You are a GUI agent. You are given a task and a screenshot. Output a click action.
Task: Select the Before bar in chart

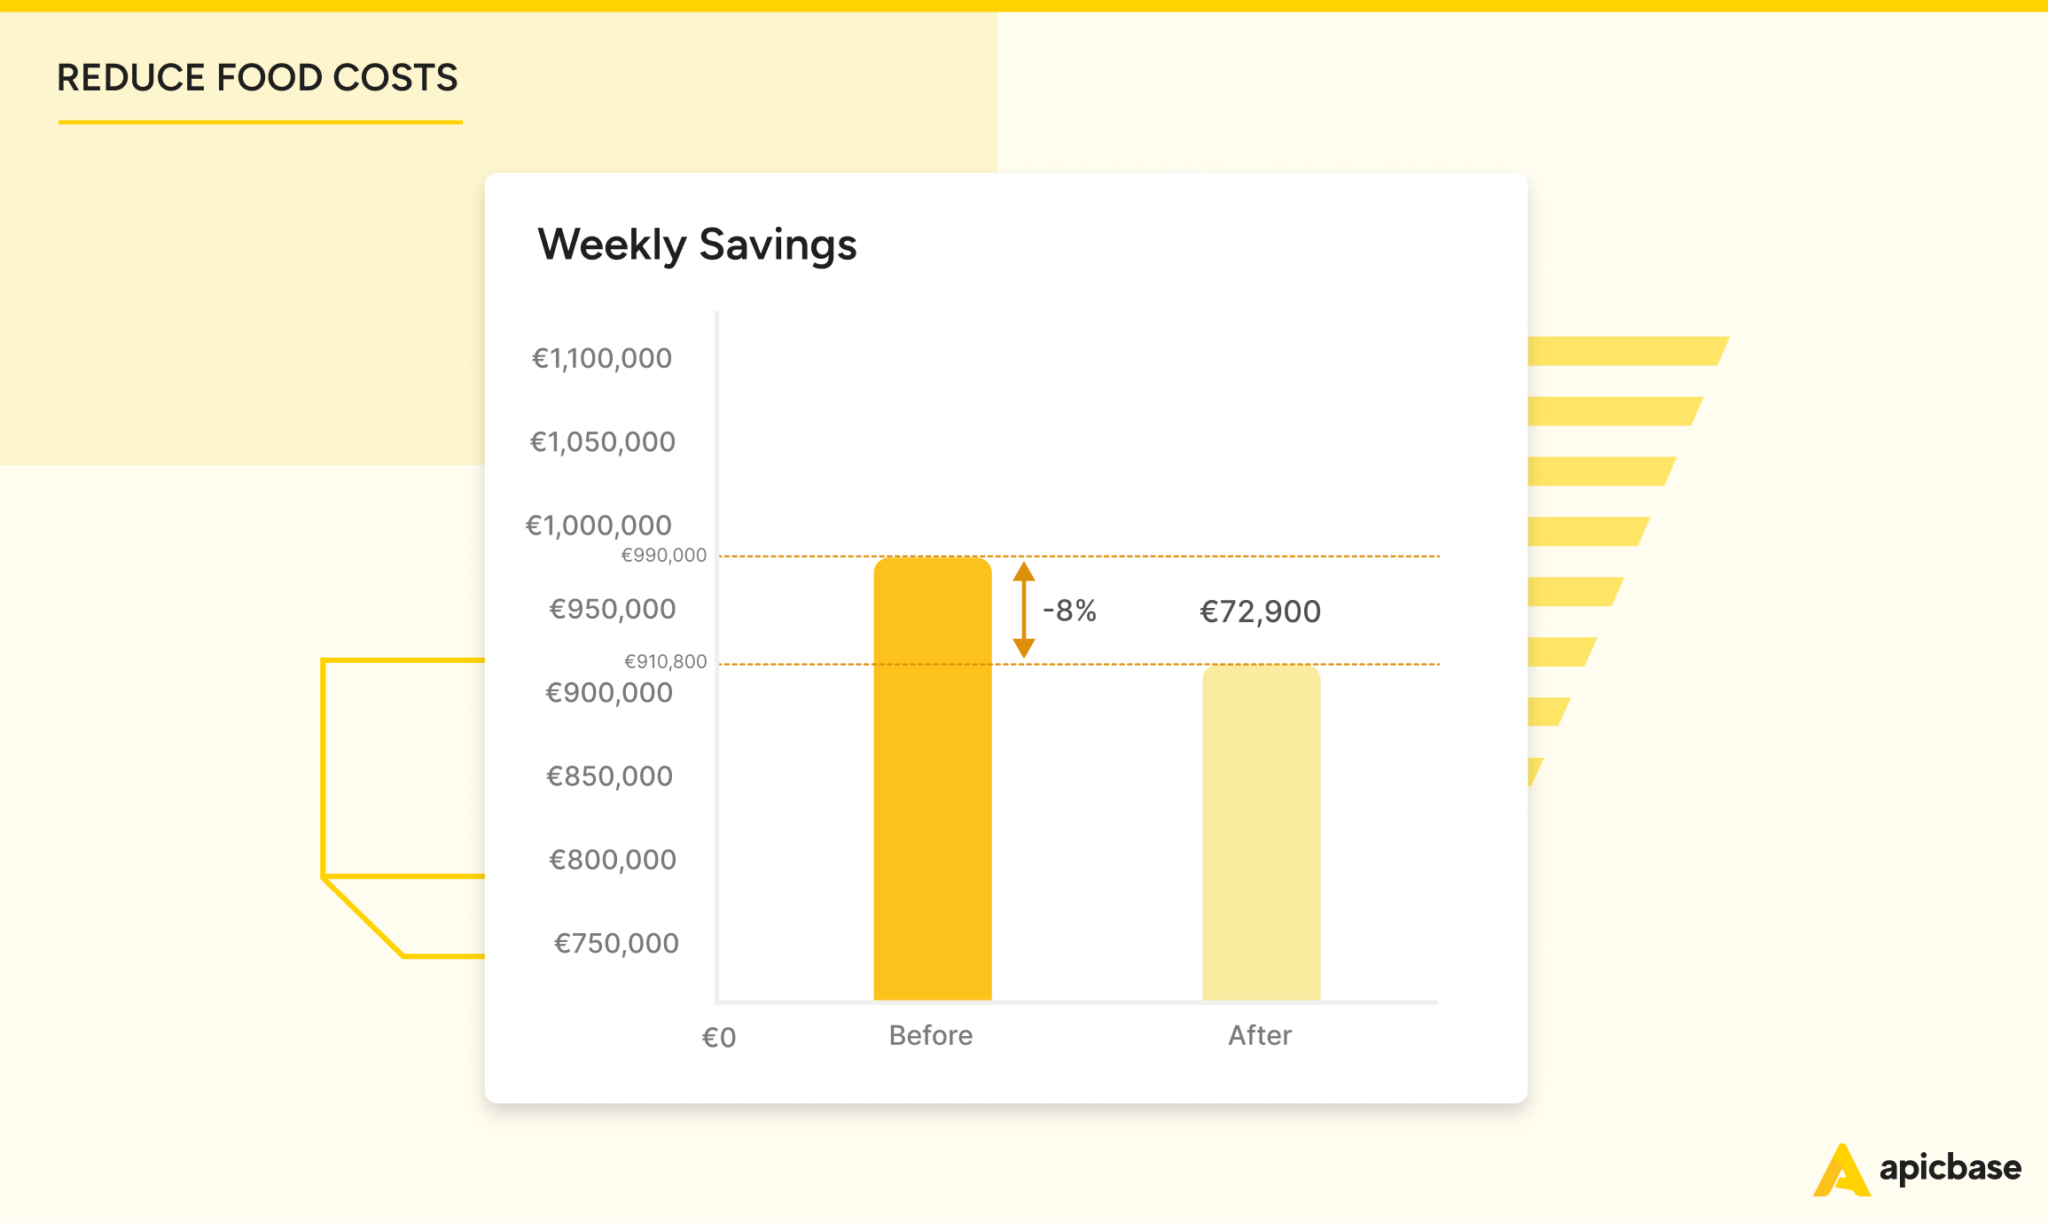pos(932,780)
